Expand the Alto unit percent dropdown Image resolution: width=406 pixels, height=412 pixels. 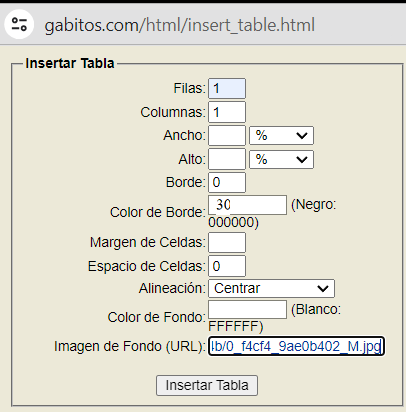[281, 159]
